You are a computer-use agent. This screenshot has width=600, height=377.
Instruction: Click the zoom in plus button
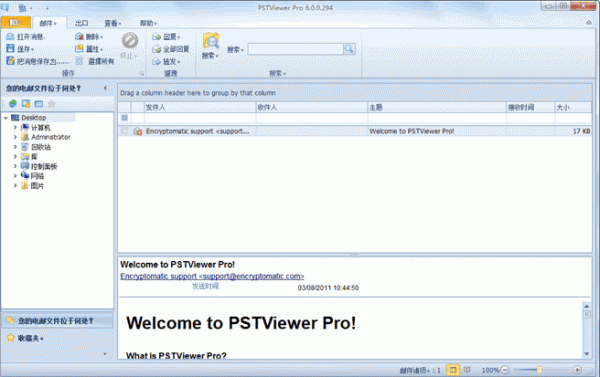pos(577,370)
